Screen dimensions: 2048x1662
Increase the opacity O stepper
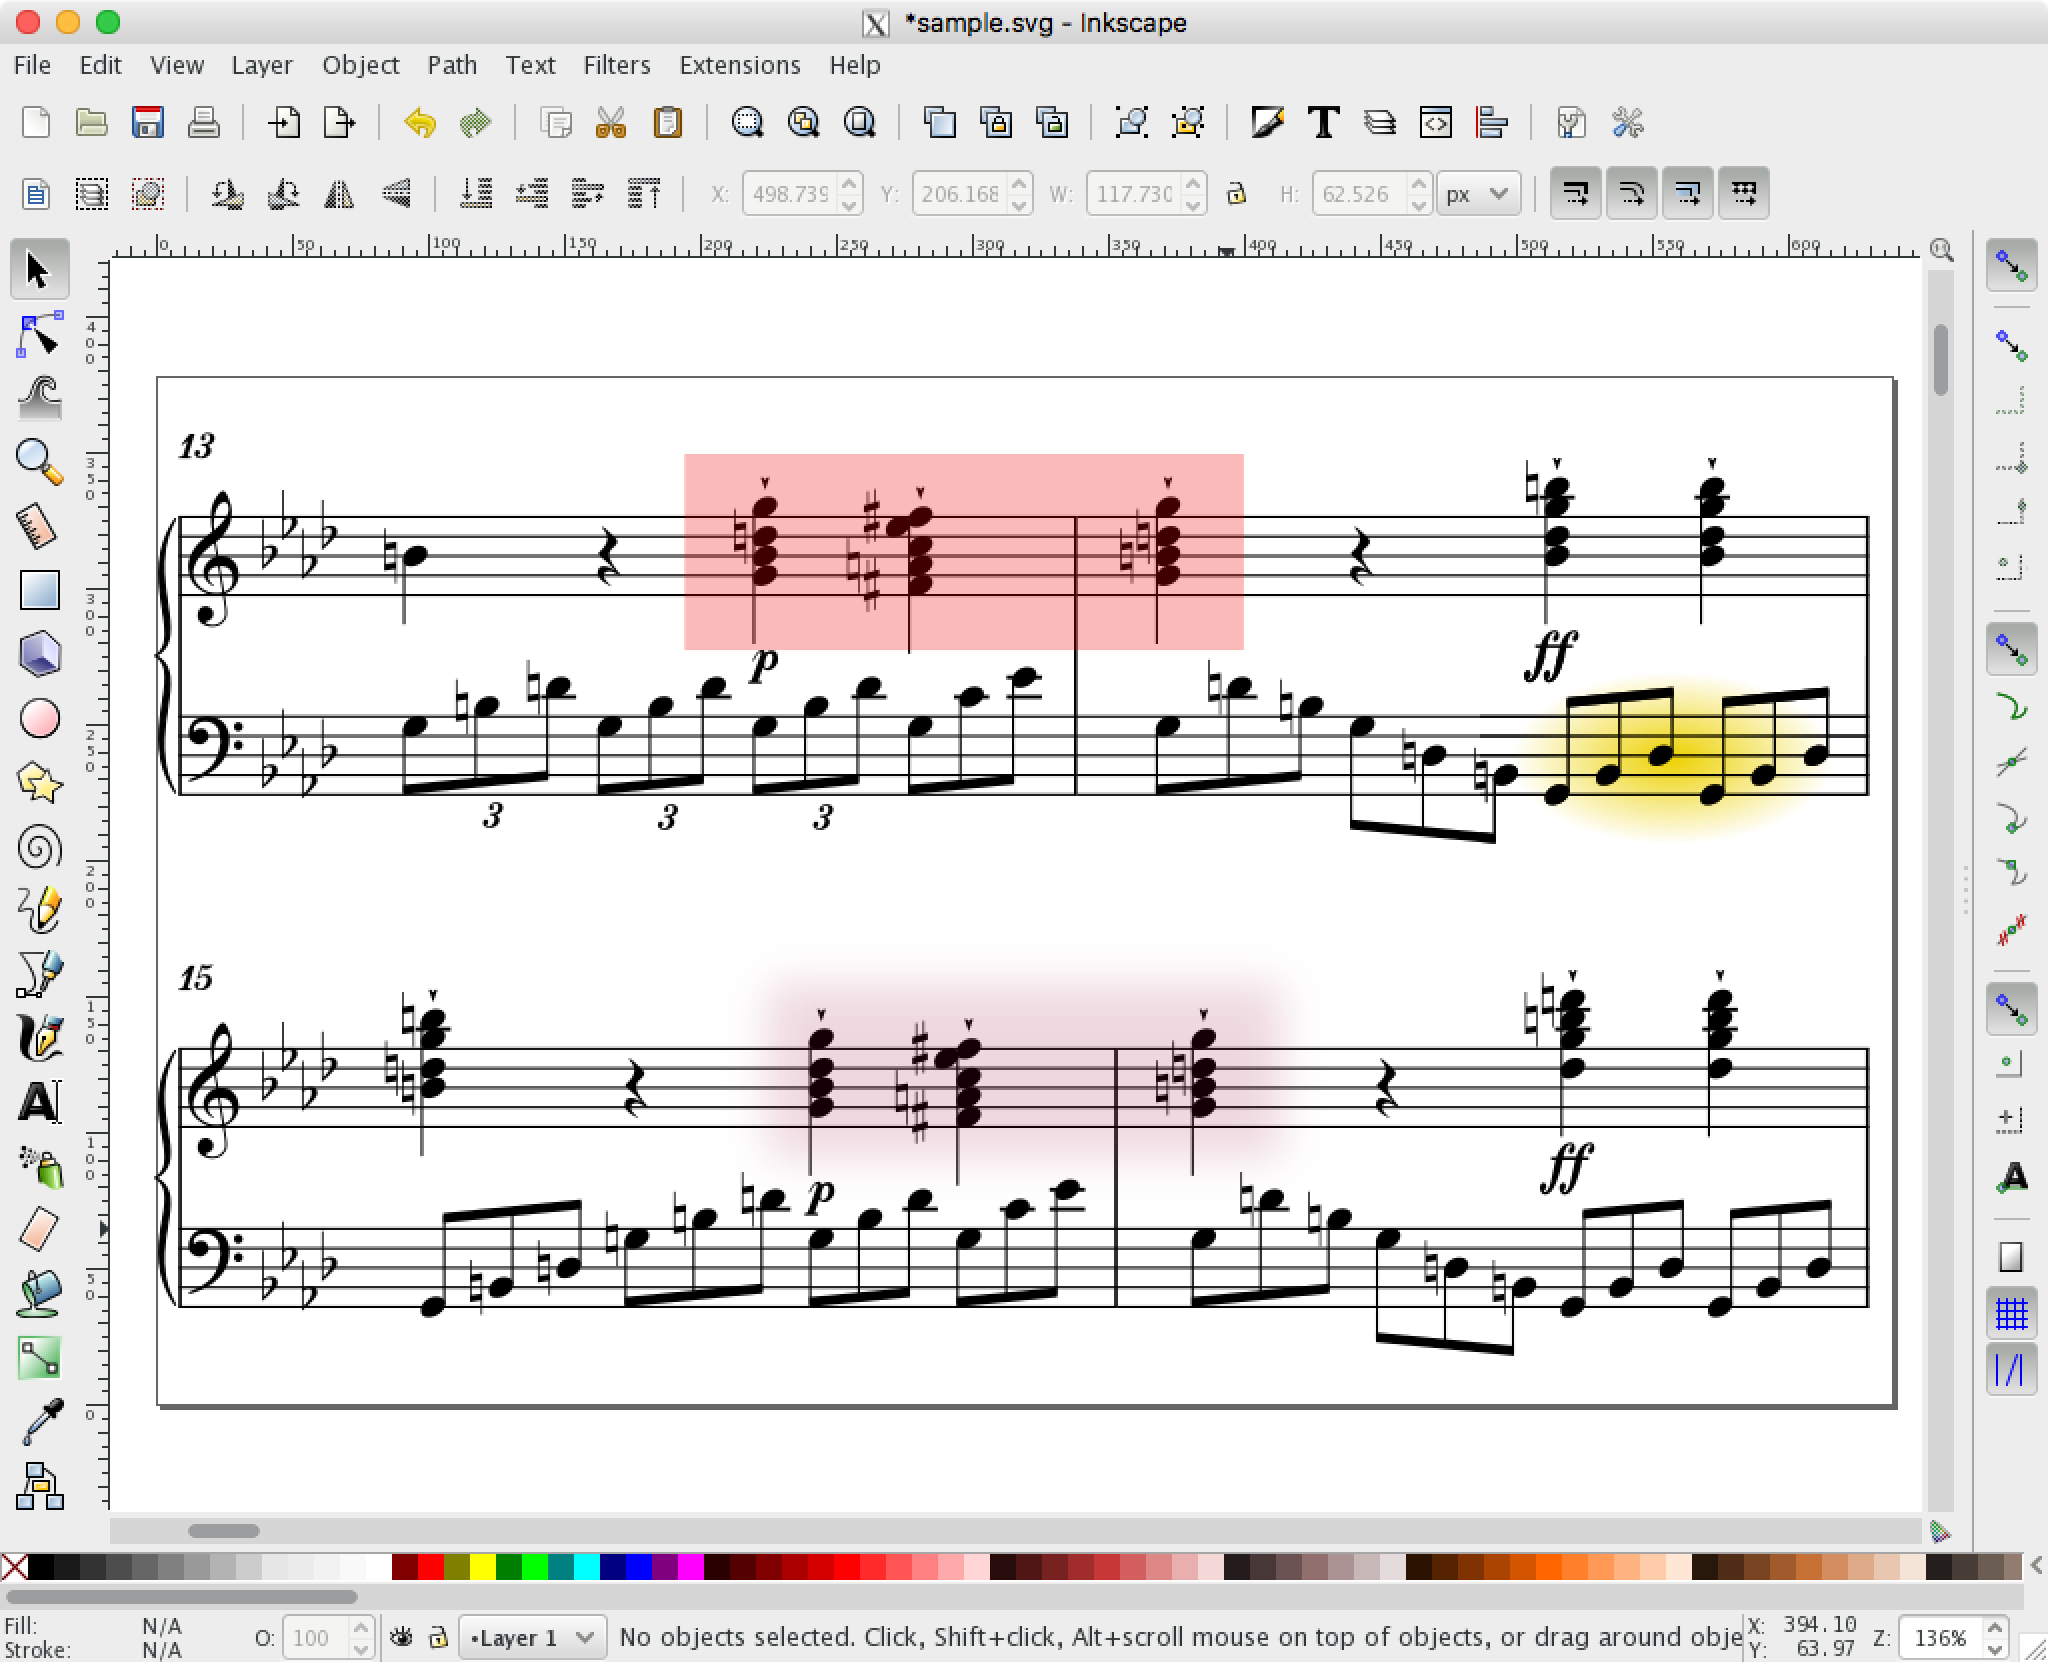click(362, 1627)
